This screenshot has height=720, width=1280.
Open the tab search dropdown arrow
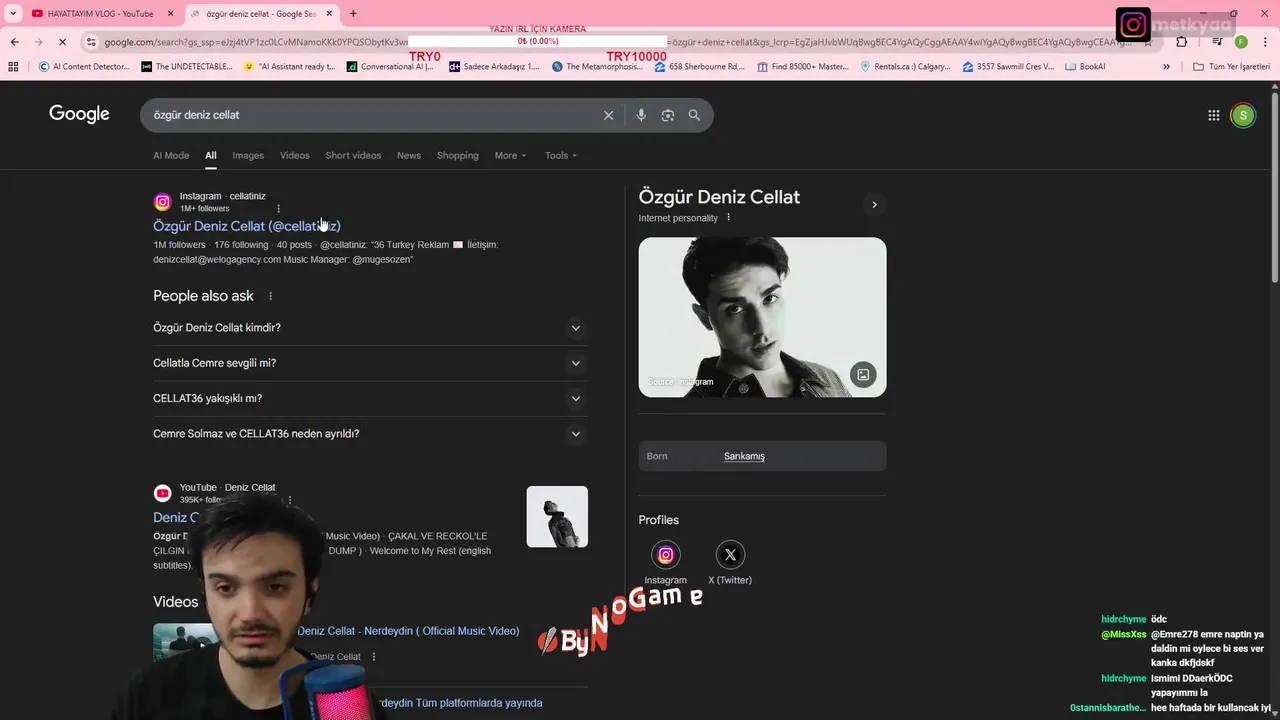coord(12,13)
